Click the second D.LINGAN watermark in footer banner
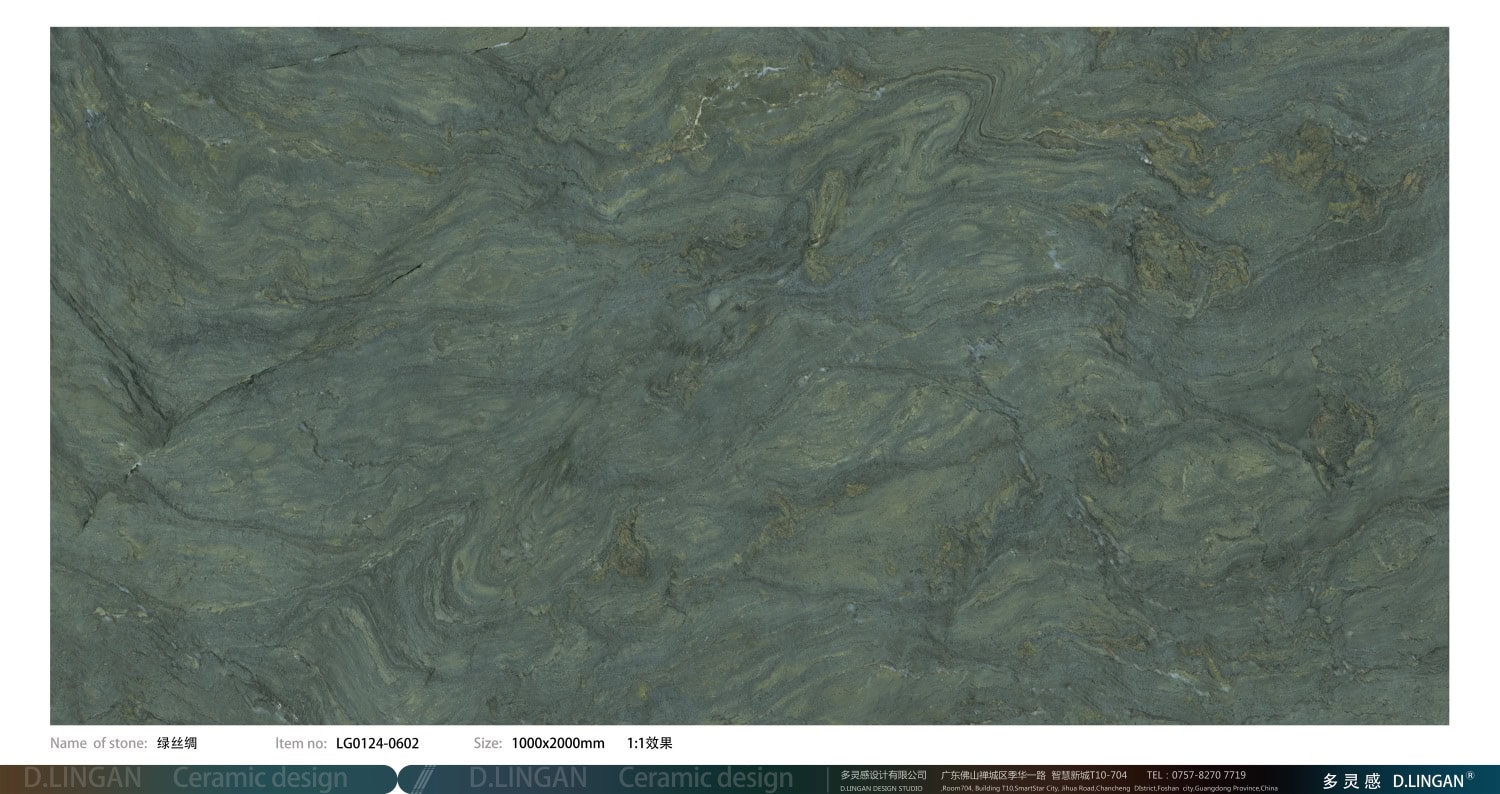 [528, 779]
